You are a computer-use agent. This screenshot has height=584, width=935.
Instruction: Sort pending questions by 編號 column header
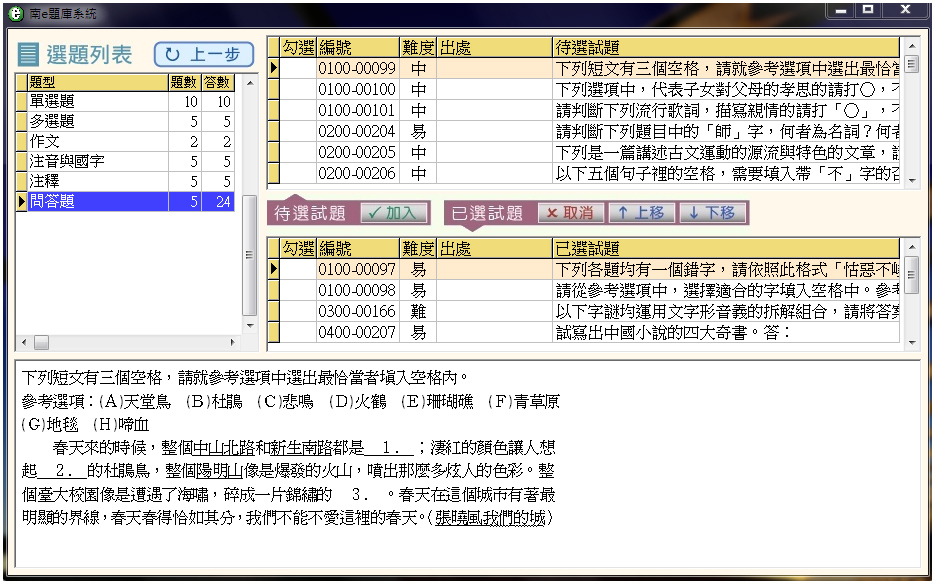pyautogui.click(x=357, y=48)
